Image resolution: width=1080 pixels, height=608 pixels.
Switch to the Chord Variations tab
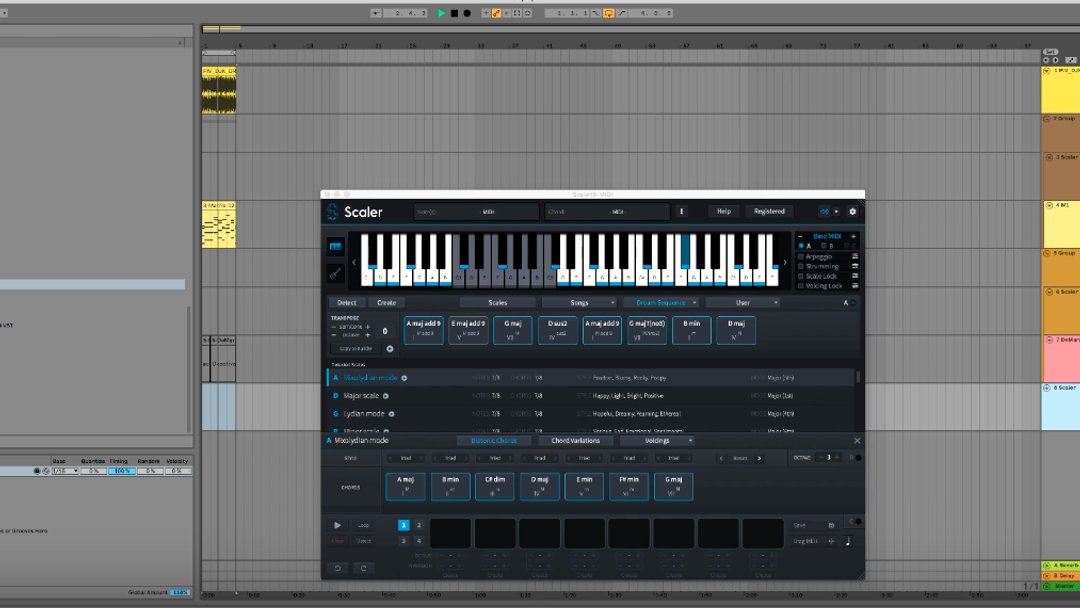[575, 440]
